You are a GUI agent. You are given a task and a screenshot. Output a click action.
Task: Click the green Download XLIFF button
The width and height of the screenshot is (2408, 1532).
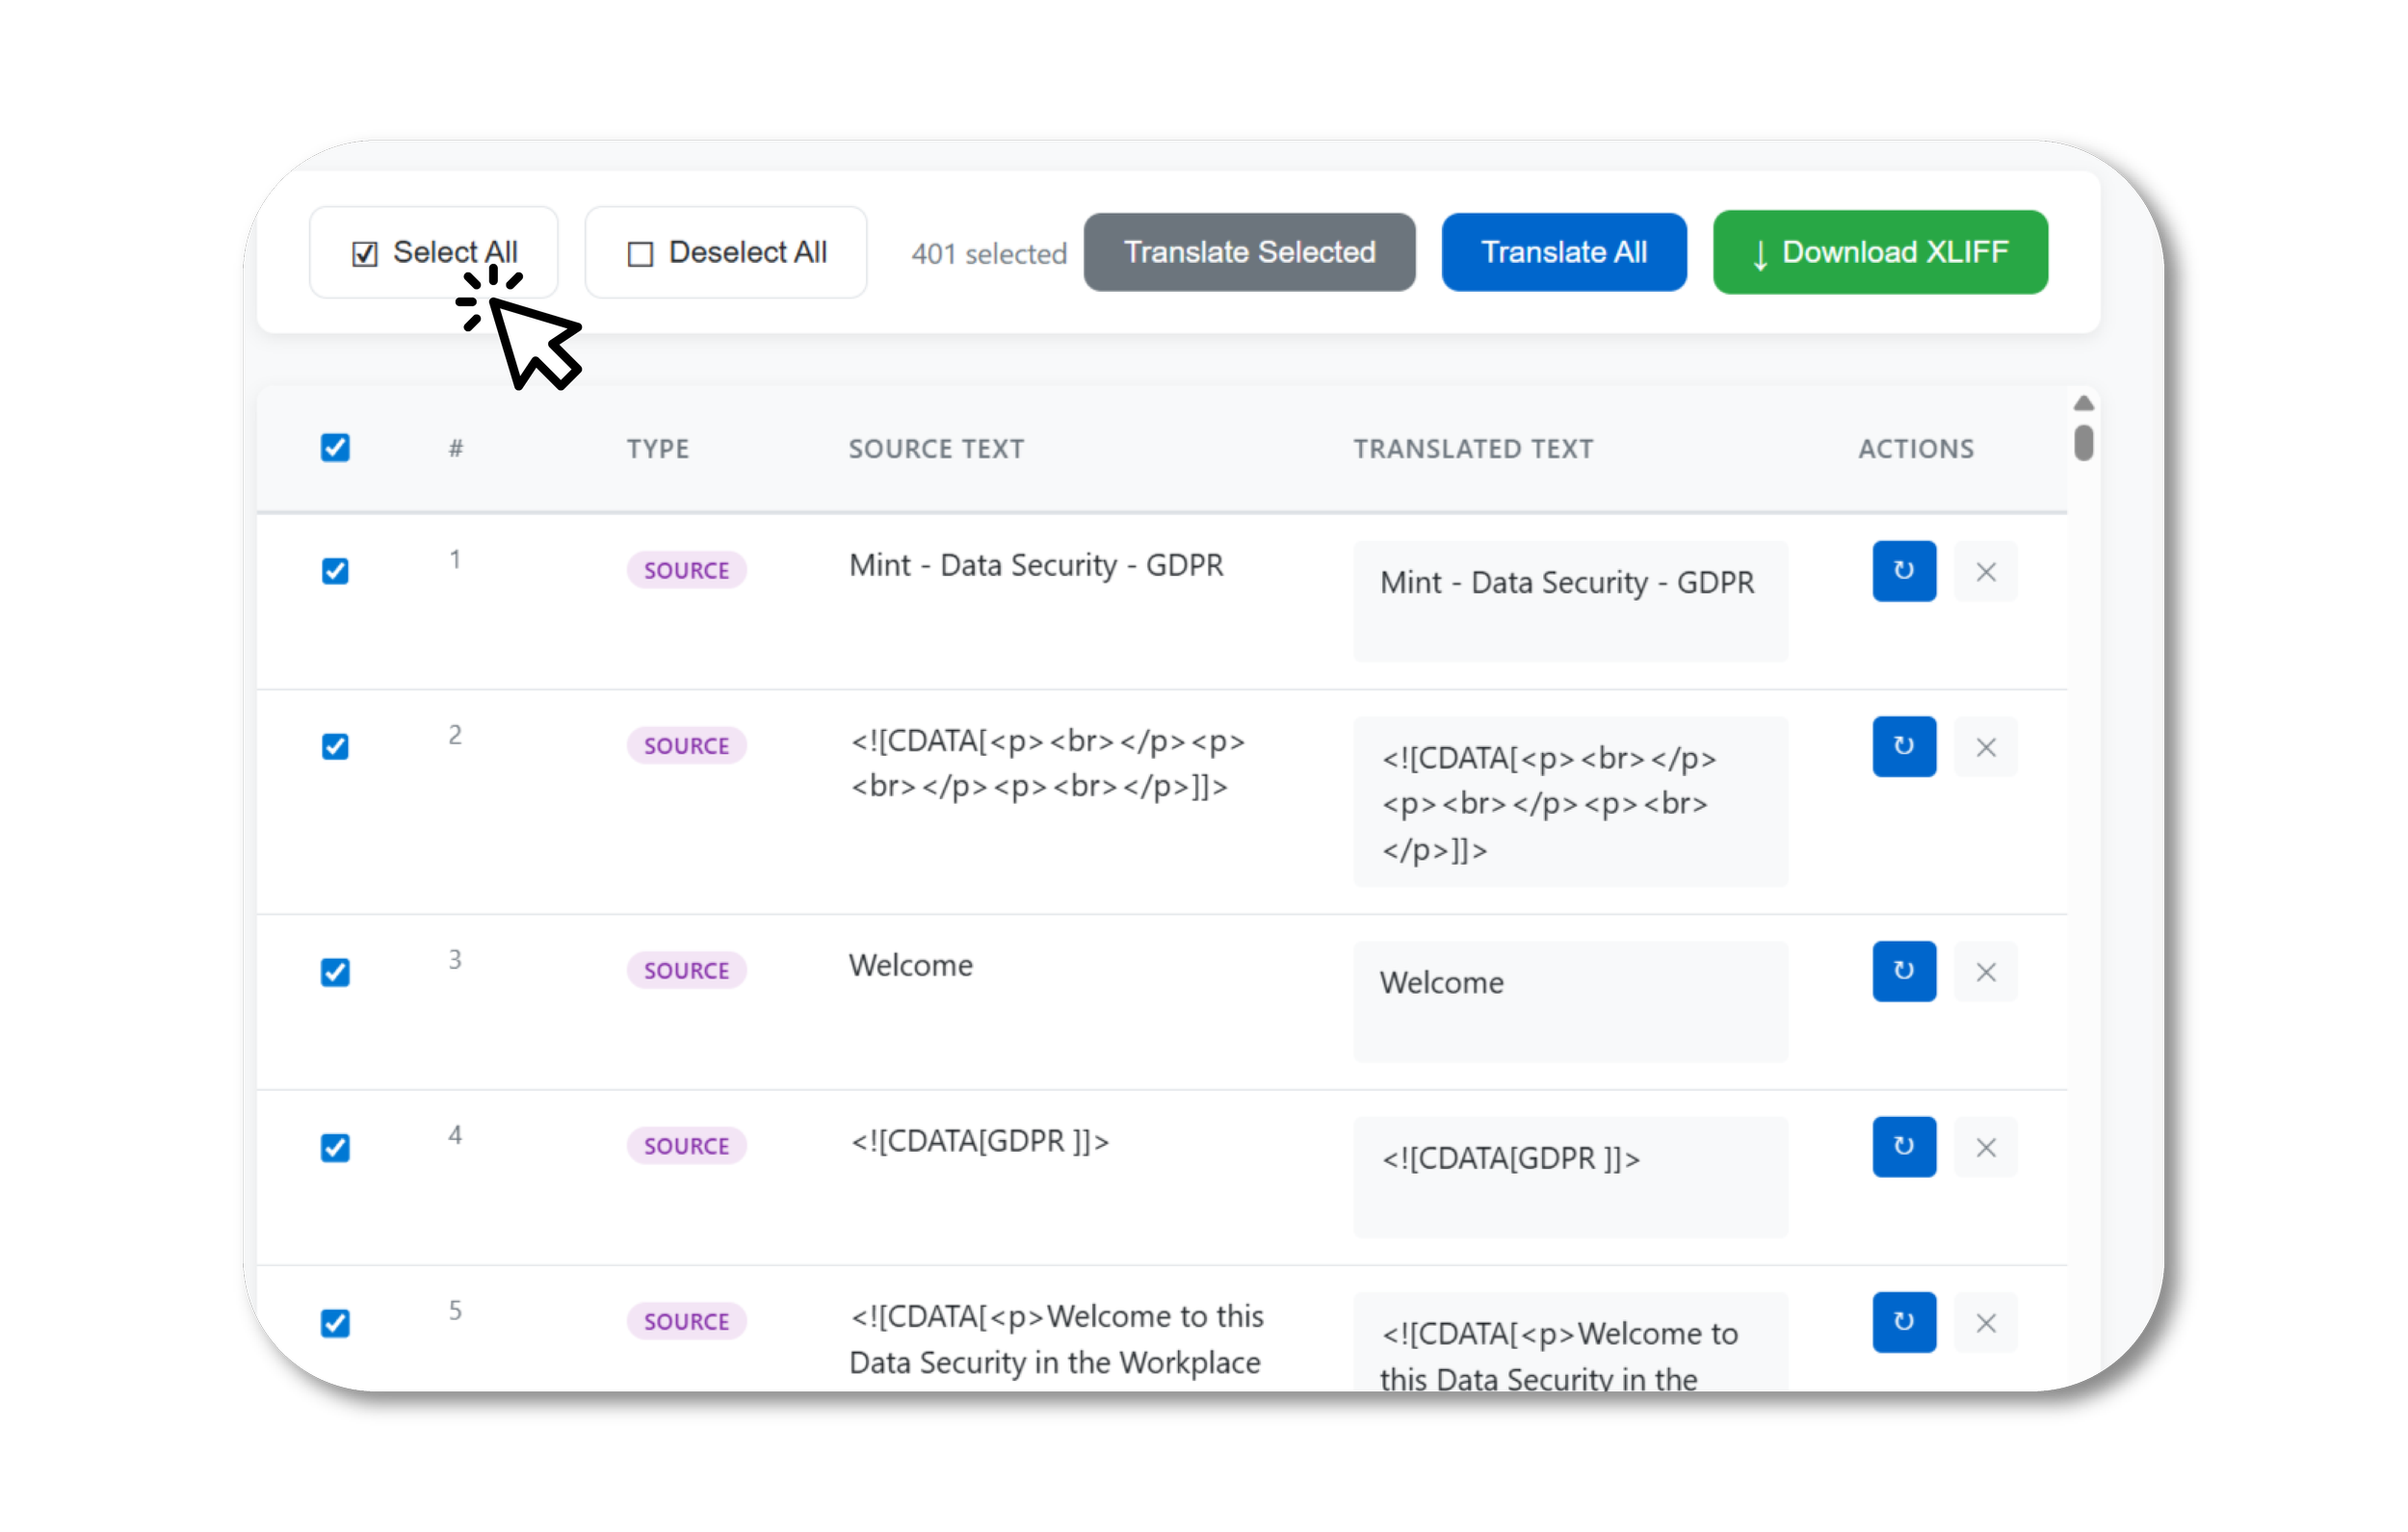(1880, 252)
